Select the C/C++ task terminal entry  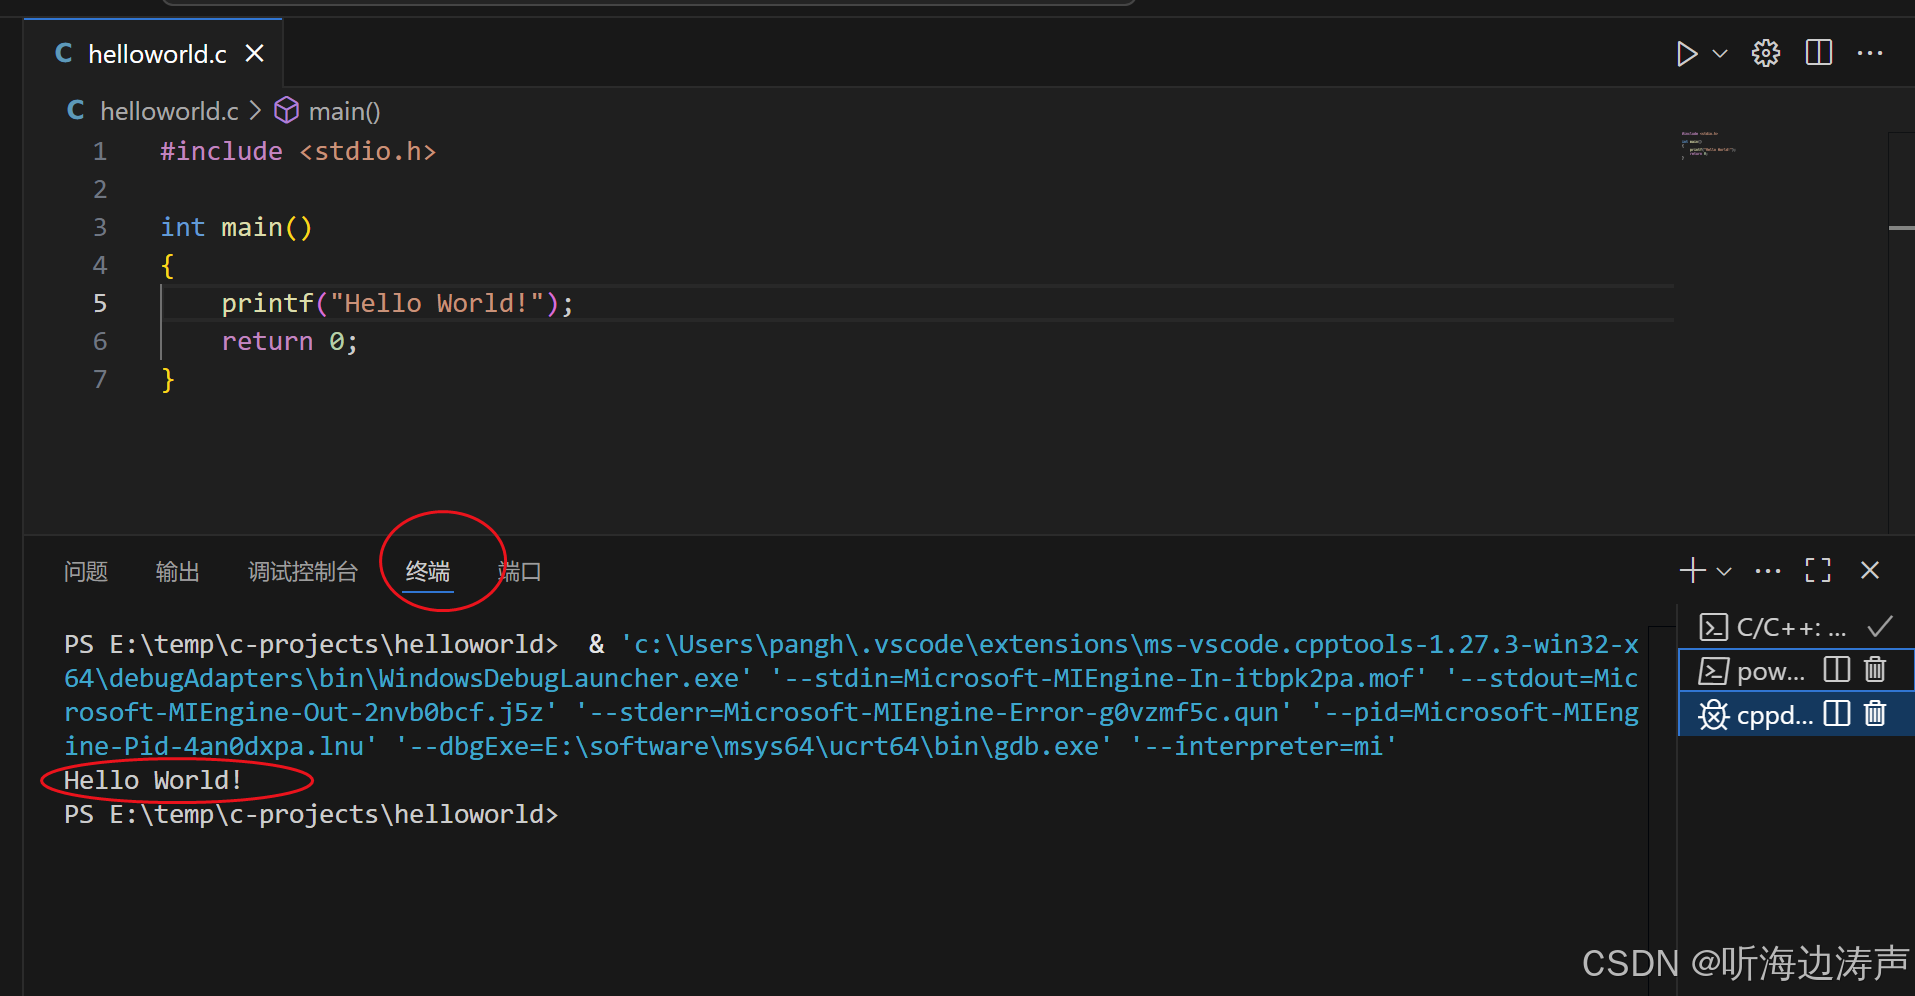click(1796, 628)
